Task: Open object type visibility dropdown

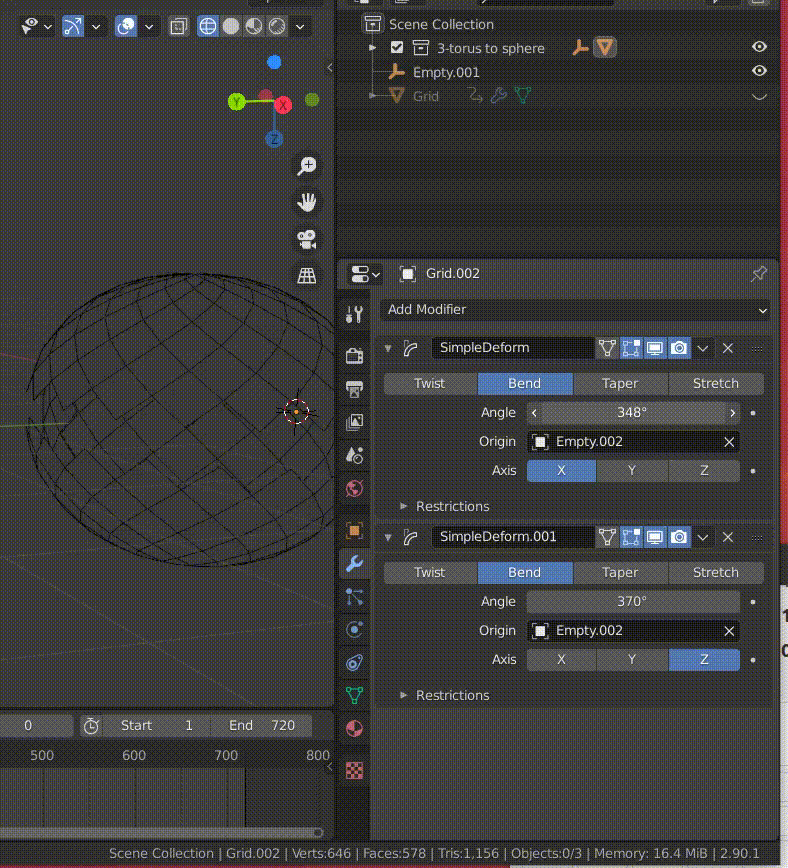Action: pos(36,26)
